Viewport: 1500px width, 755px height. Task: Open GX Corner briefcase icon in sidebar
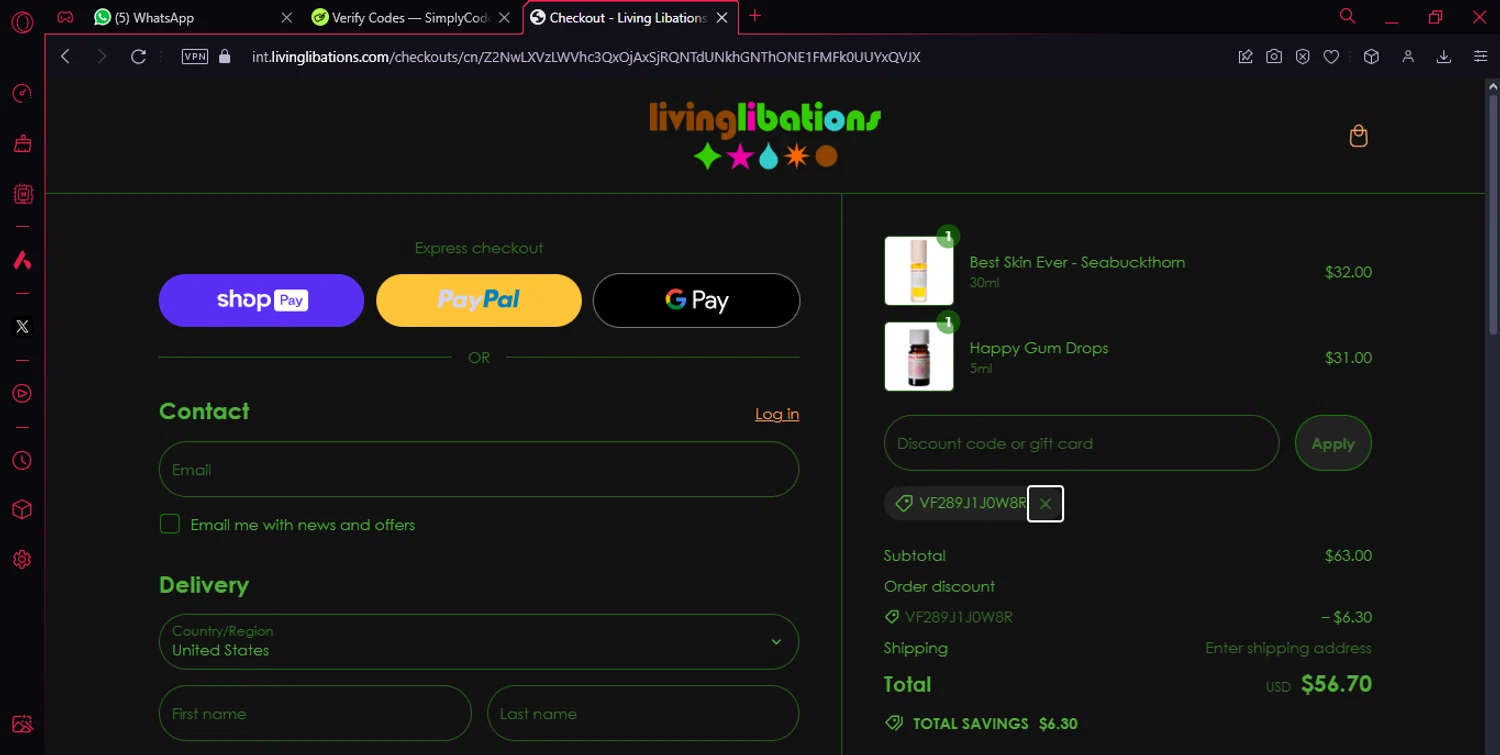22,144
